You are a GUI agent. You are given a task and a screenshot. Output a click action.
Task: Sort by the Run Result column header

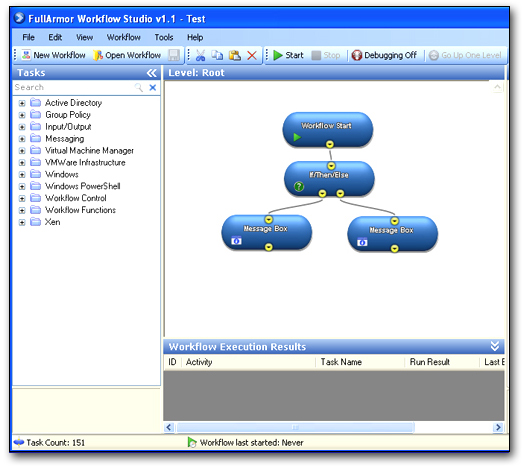click(x=442, y=362)
